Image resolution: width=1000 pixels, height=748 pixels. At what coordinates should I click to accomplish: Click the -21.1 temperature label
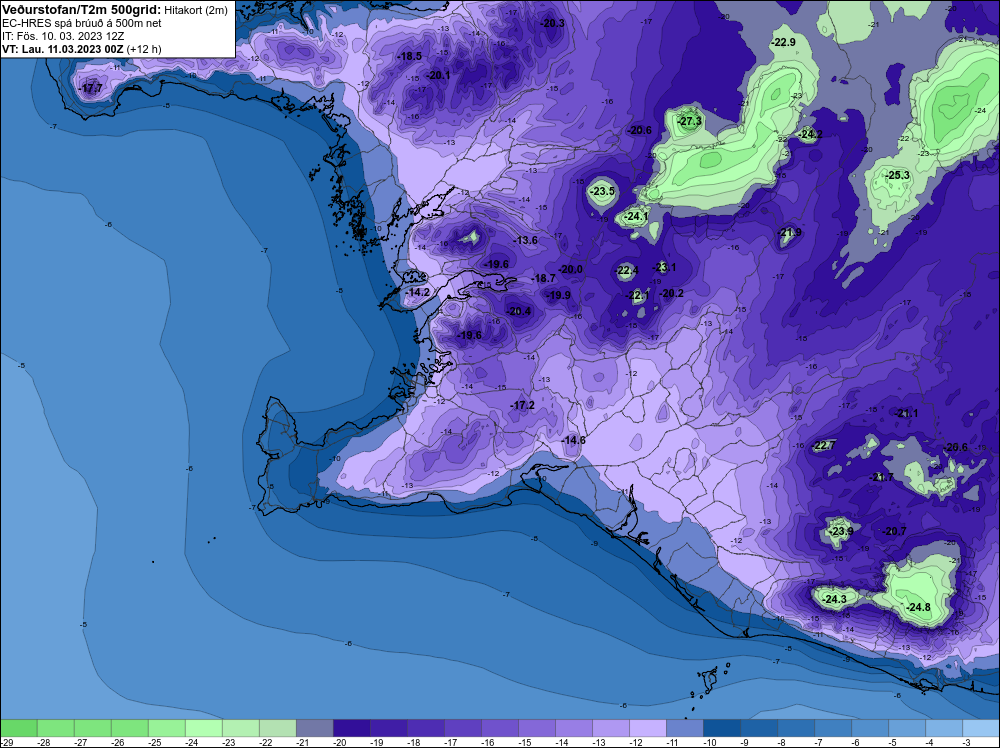point(906,414)
